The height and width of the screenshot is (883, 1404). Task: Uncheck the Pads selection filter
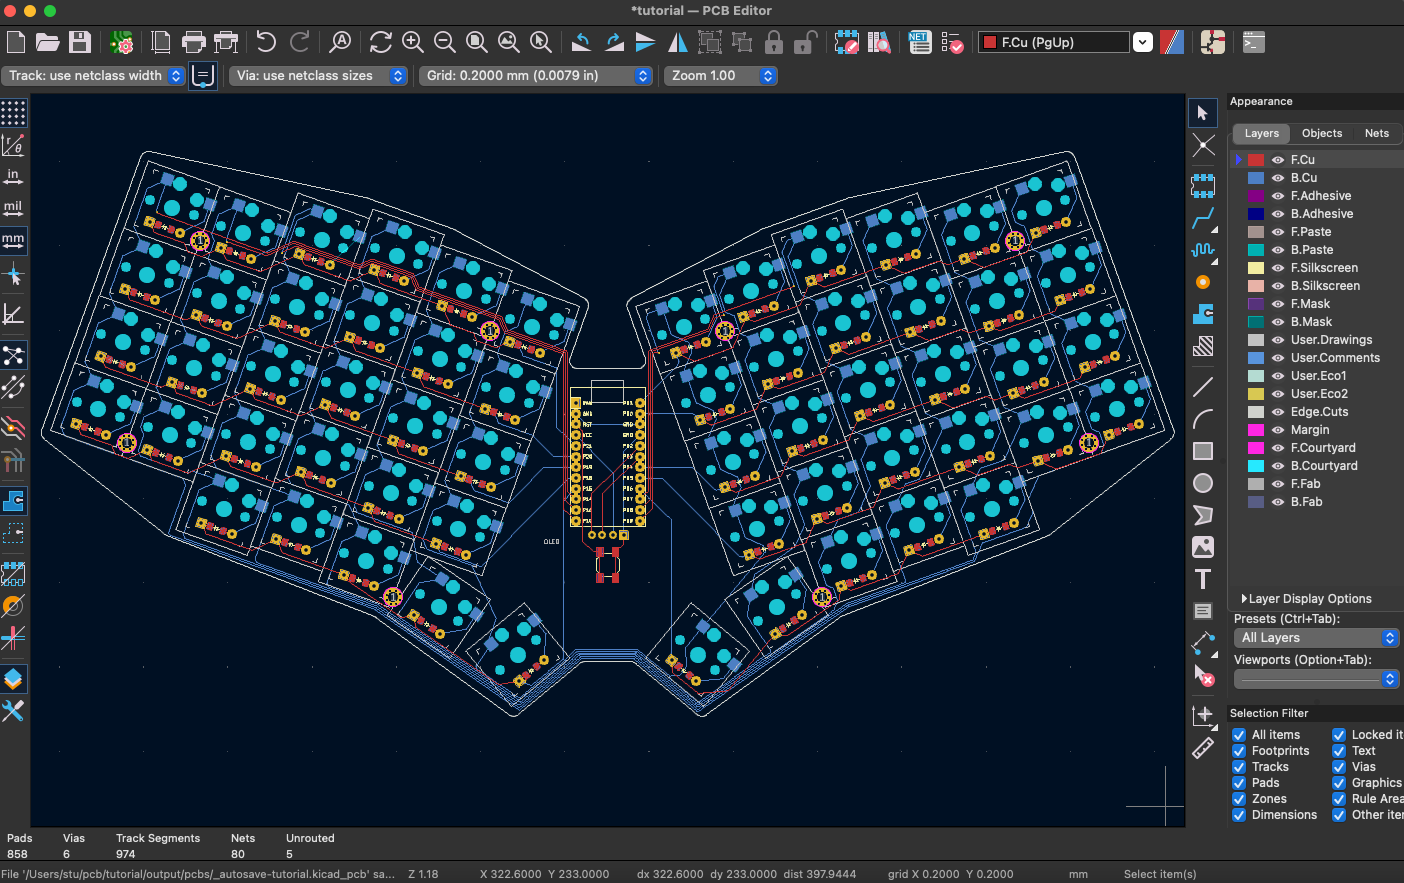pos(1239,783)
